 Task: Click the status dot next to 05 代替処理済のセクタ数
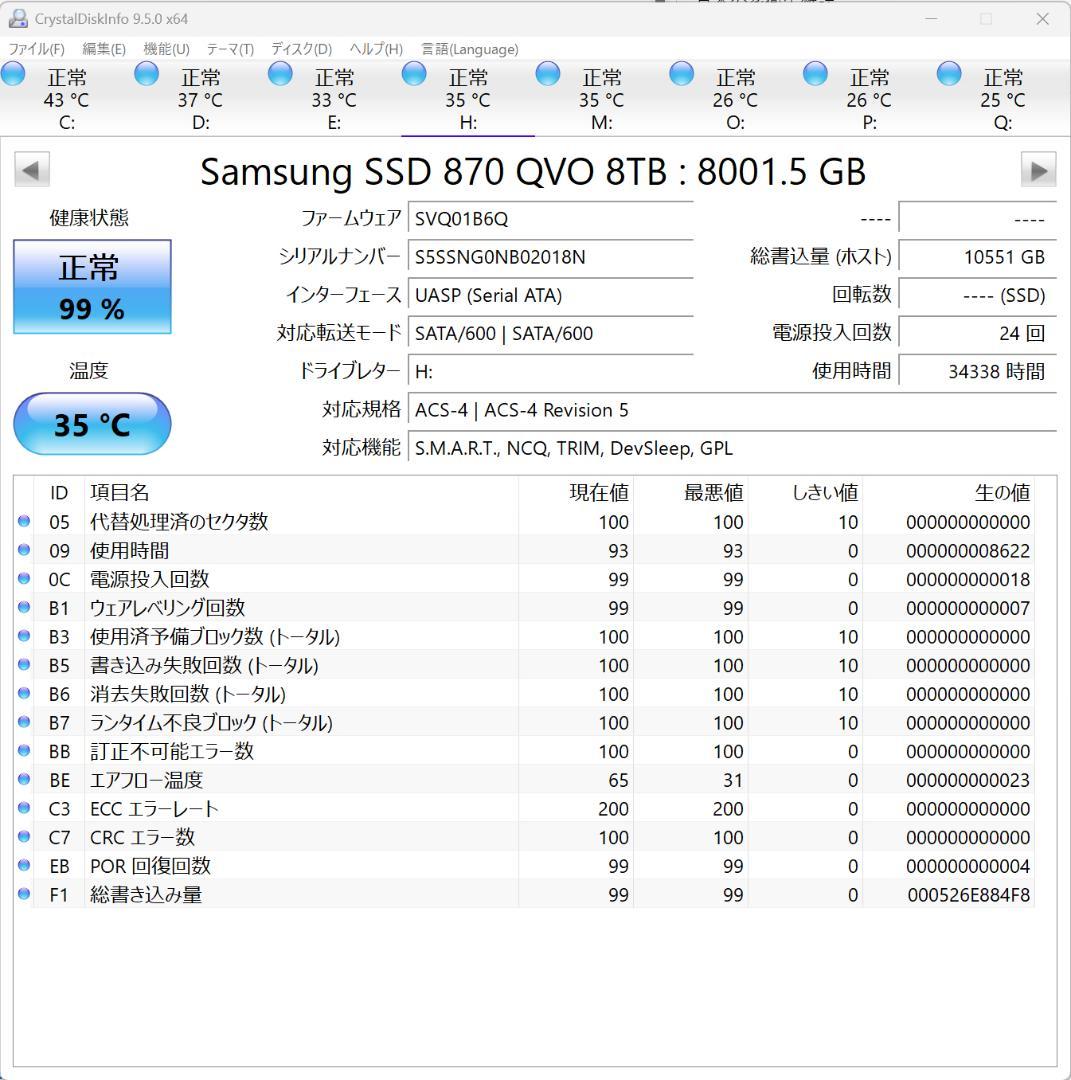coord(23,521)
